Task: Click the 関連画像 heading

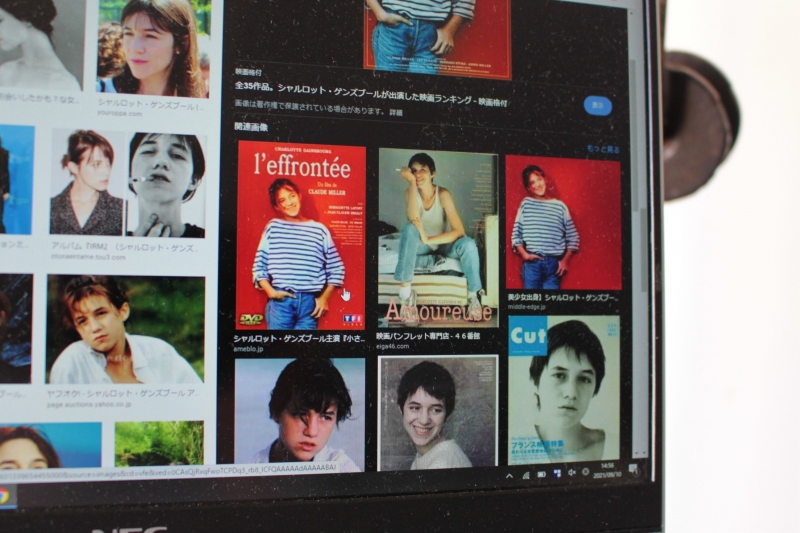Action: point(251,126)
